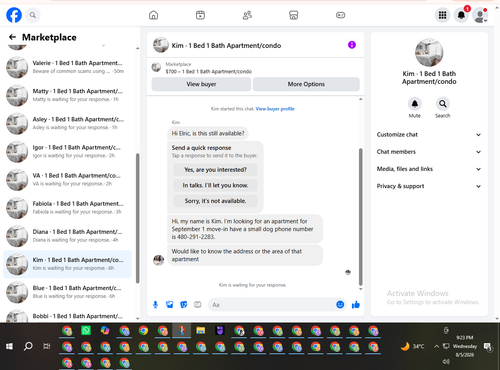Click Kim's message containing the phone number
Screen dimensions: 500x370
pyautogui.click(x=245, y=229)
